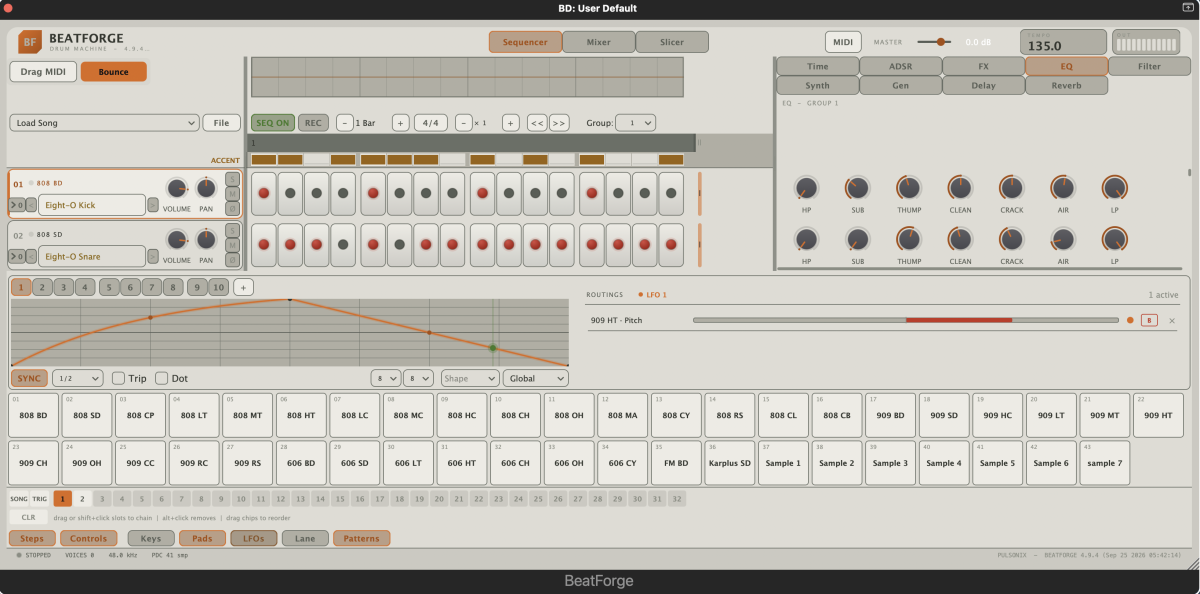Open the ADSR tab
Viewport: 1200px width, 594px height.
click(900, 66)
